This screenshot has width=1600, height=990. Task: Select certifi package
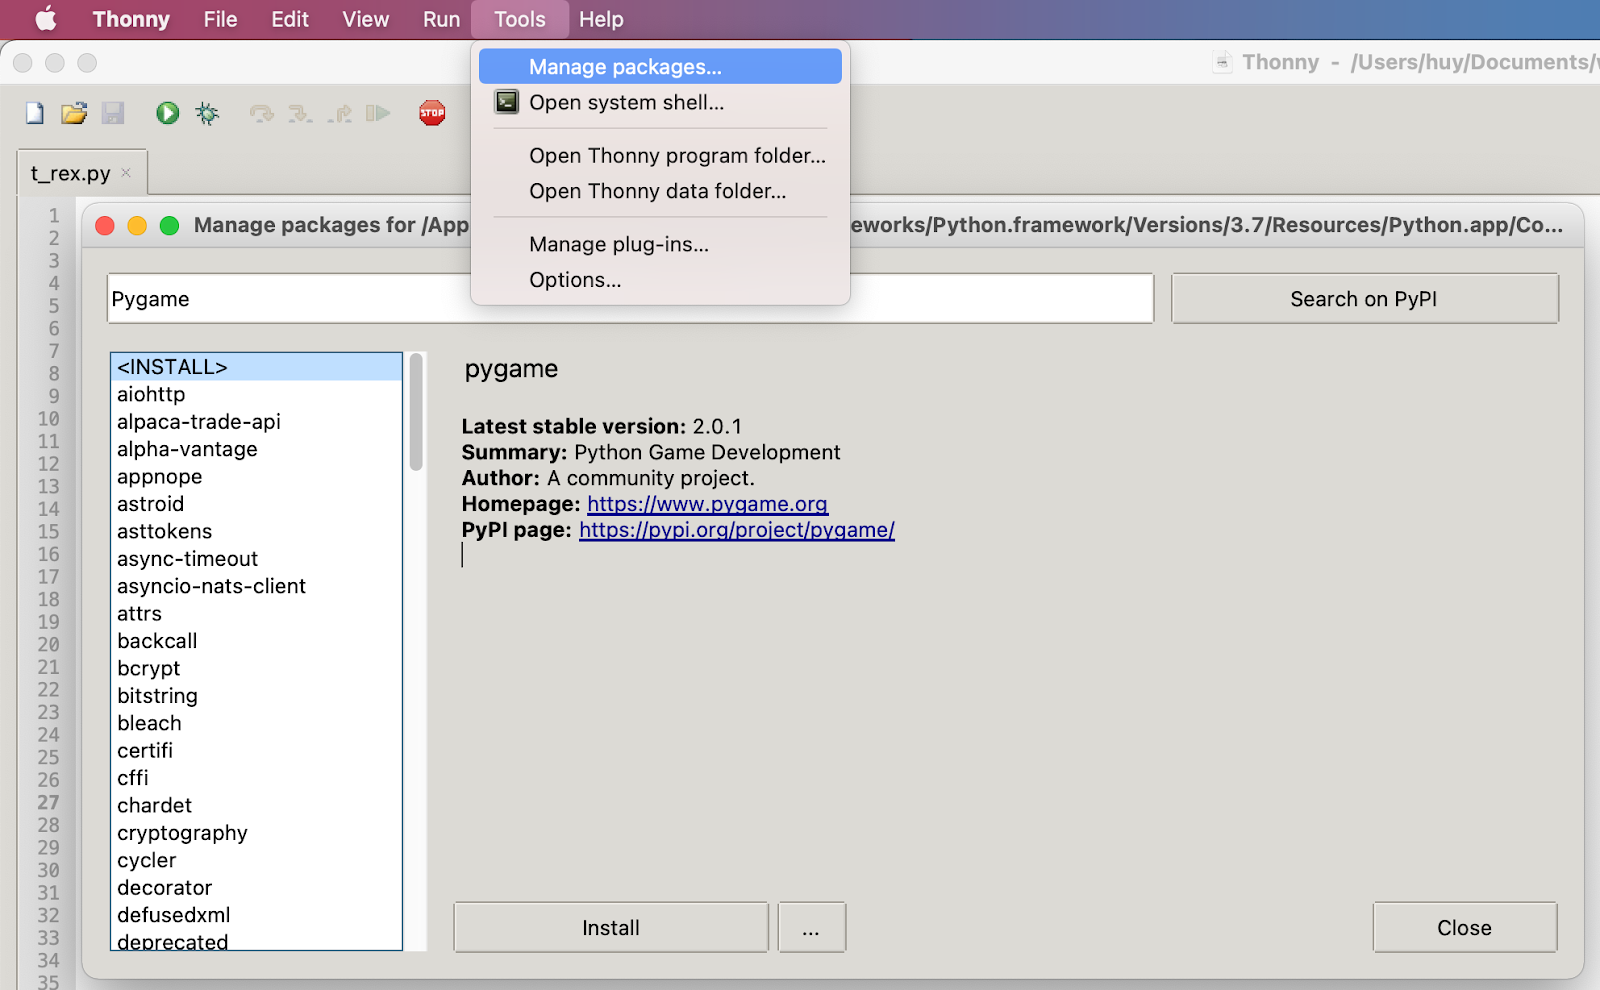(x=256, y=751)
